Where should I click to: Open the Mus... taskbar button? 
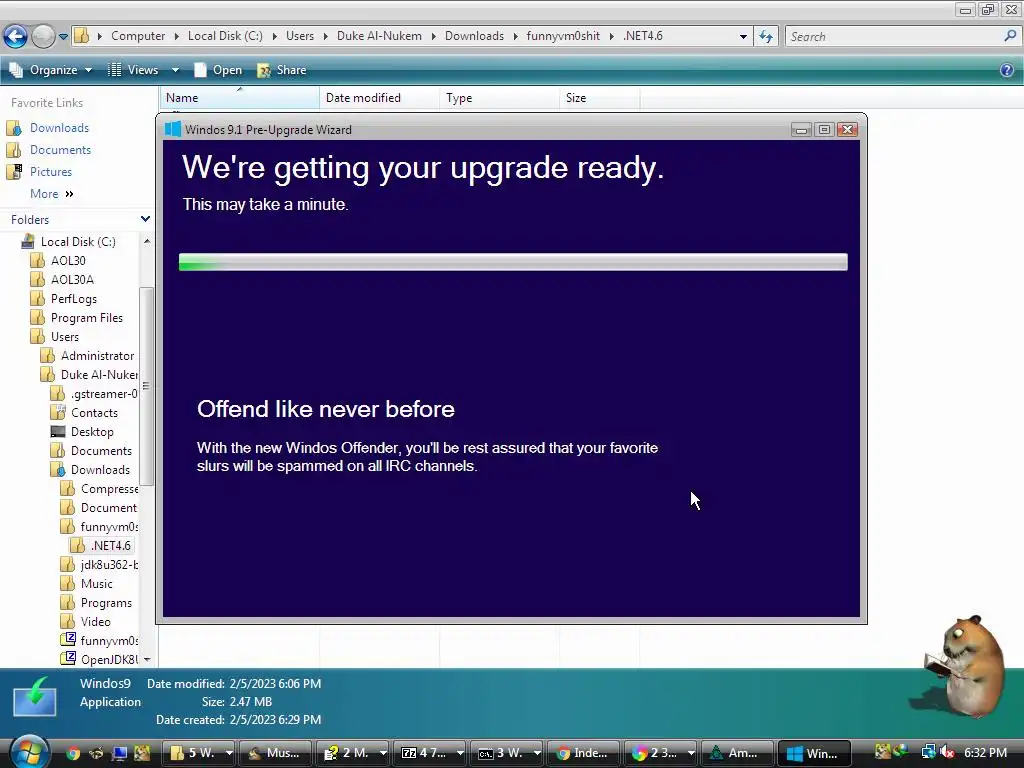pyautogui.click(x=275, y=753)
